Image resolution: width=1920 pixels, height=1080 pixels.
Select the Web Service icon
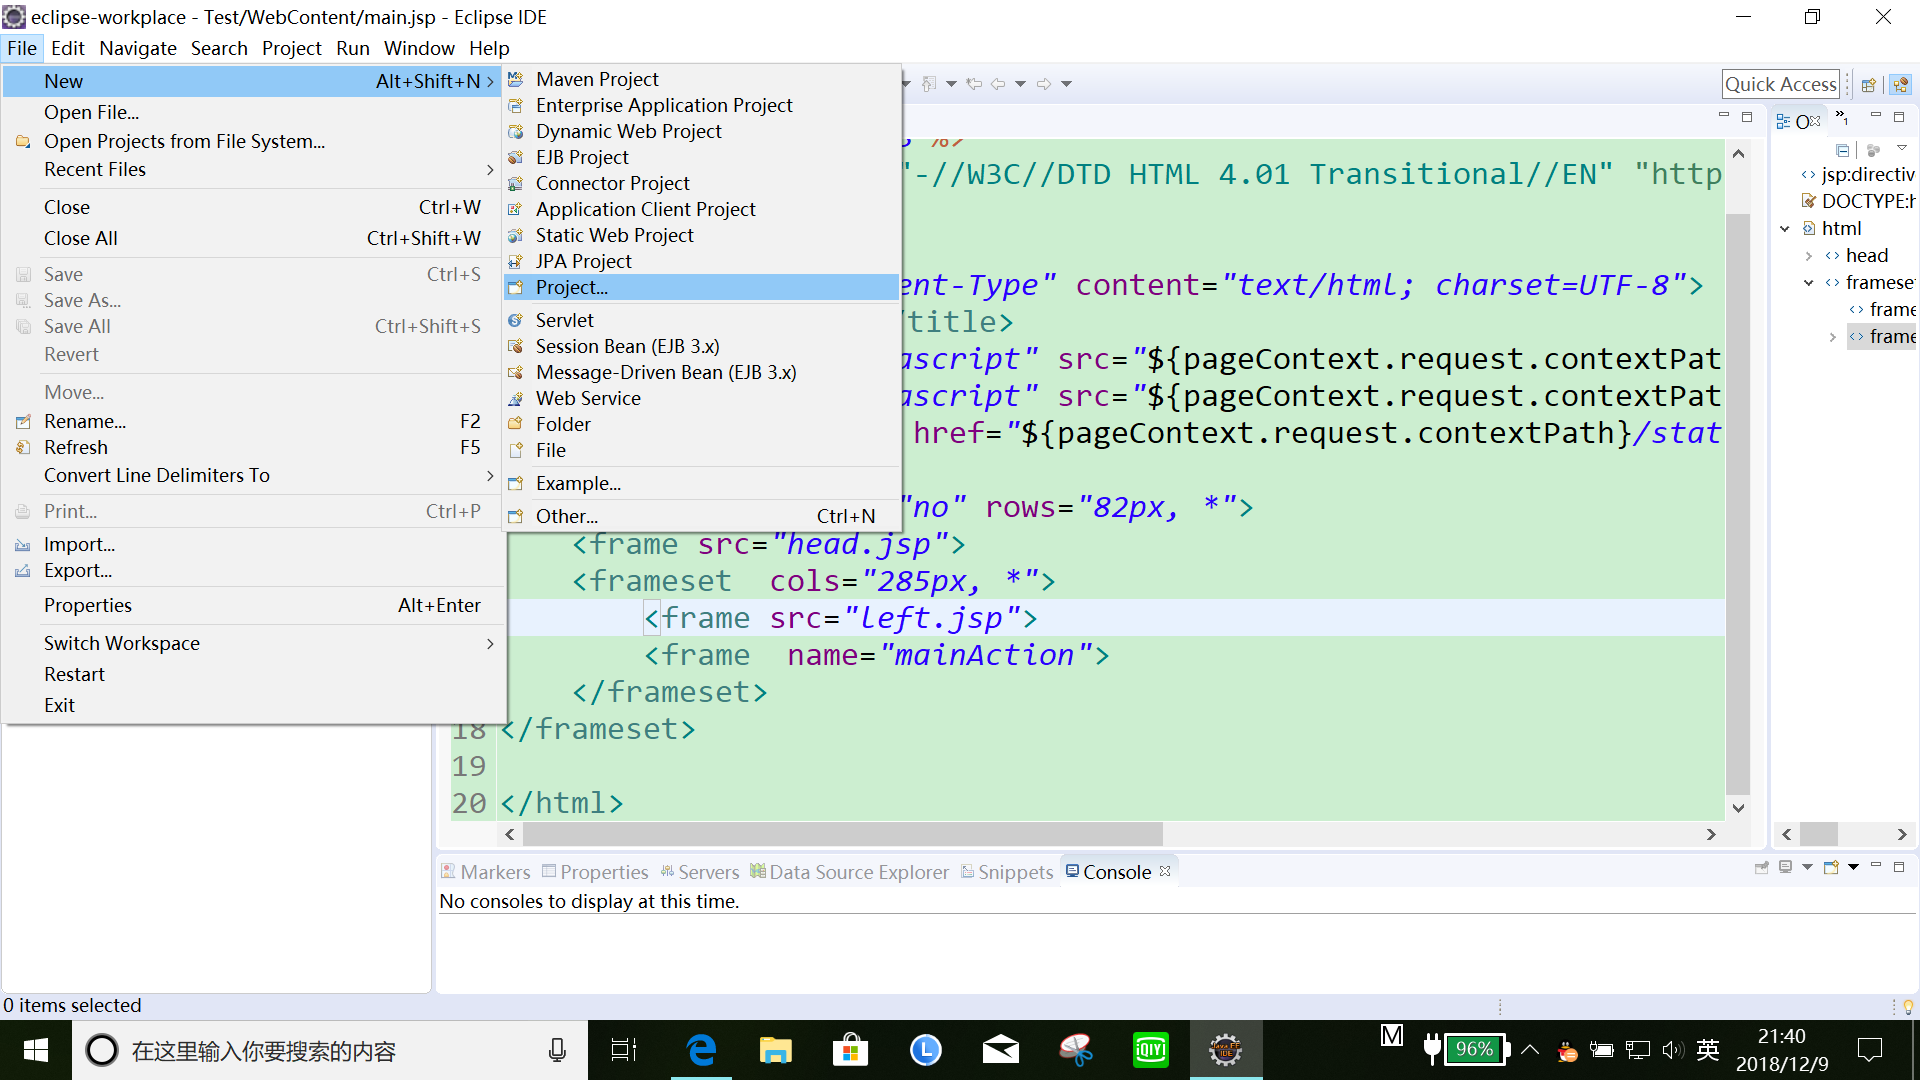pos(518,397)
